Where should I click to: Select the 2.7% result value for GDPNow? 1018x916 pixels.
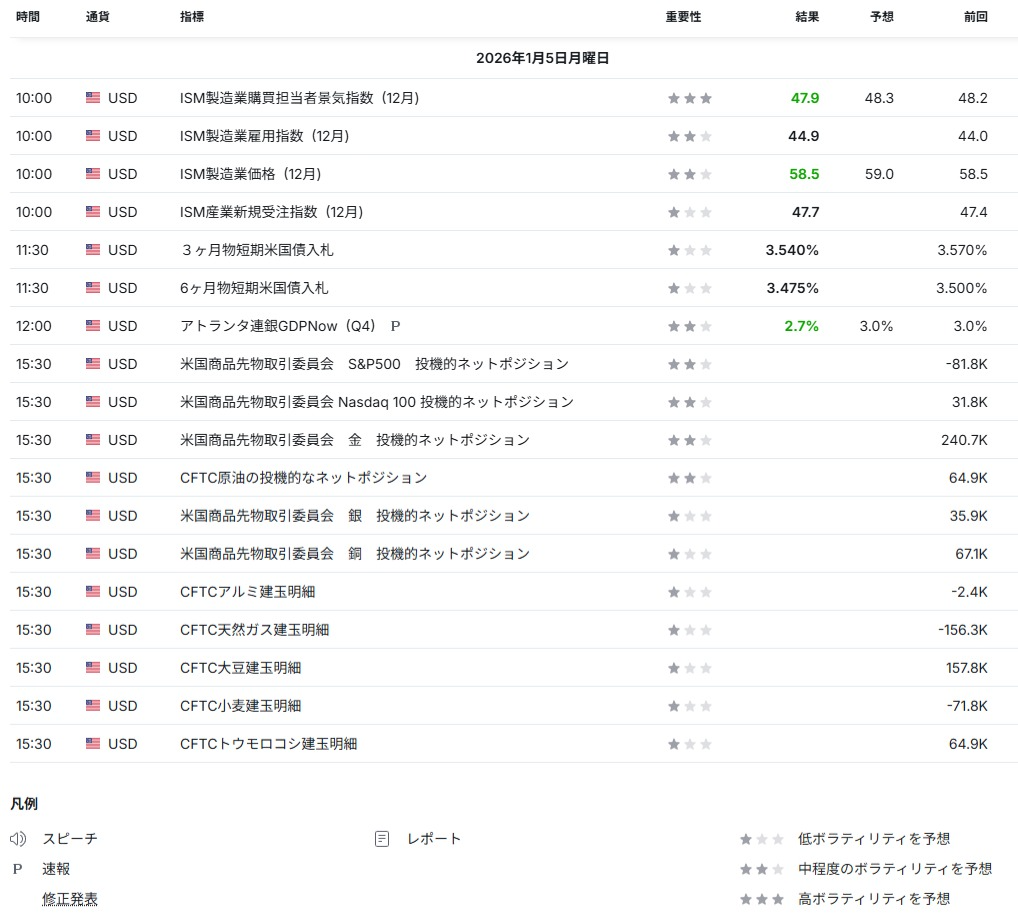802,326
